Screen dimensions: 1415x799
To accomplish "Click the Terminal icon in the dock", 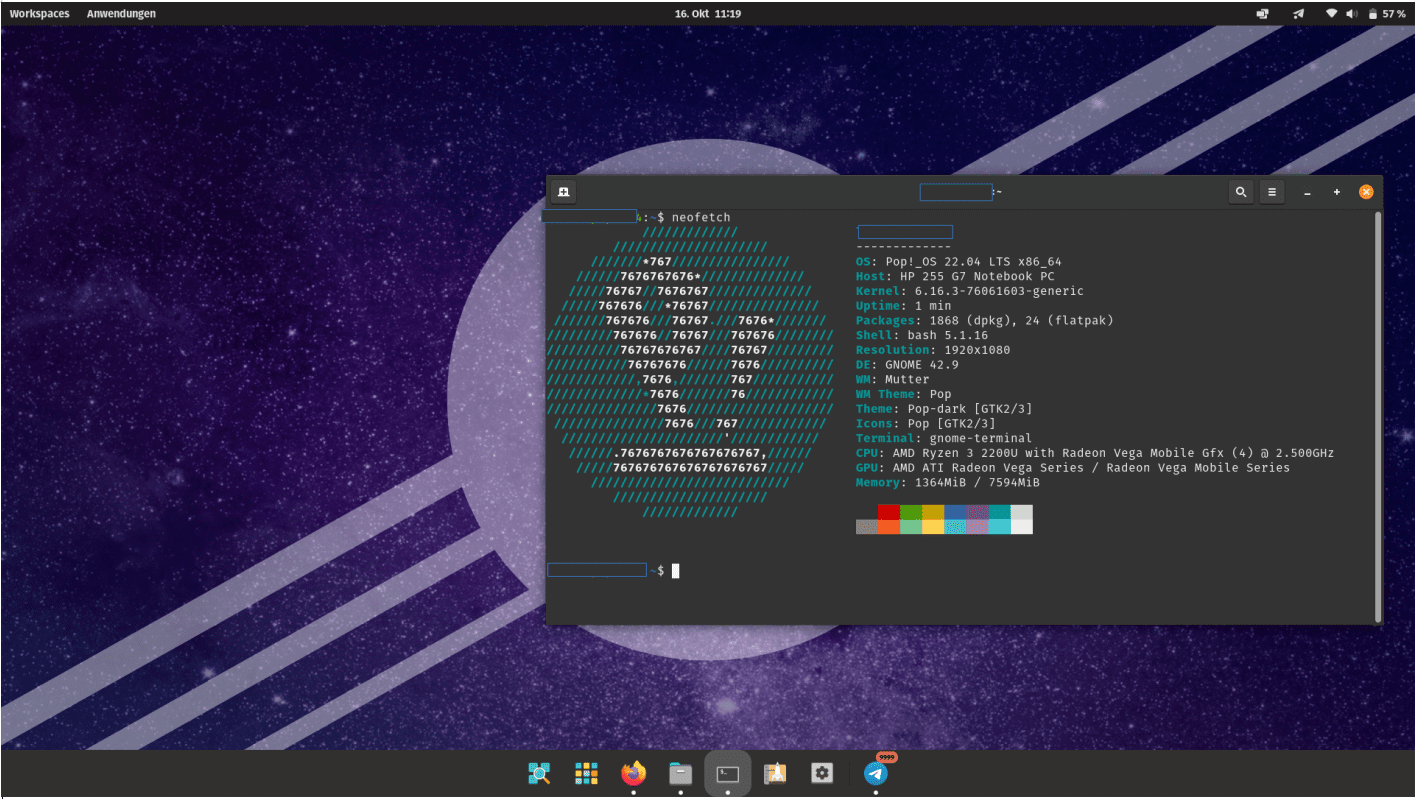I will click(728, 773).
